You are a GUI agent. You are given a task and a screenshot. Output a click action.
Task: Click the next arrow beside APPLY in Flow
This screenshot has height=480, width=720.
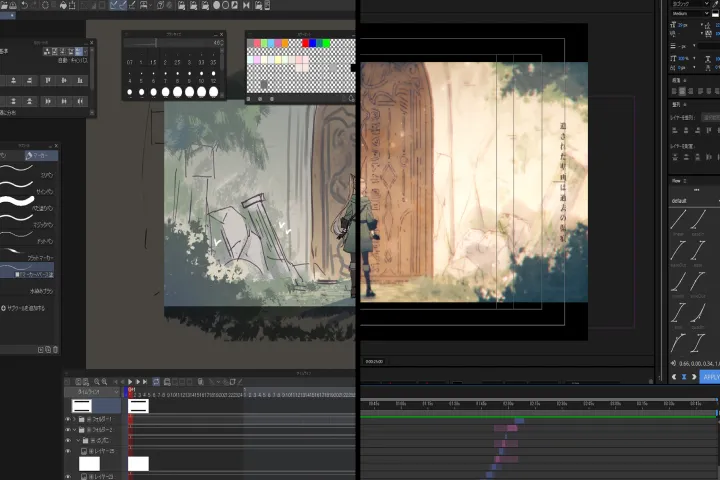[x=694, y=377]
